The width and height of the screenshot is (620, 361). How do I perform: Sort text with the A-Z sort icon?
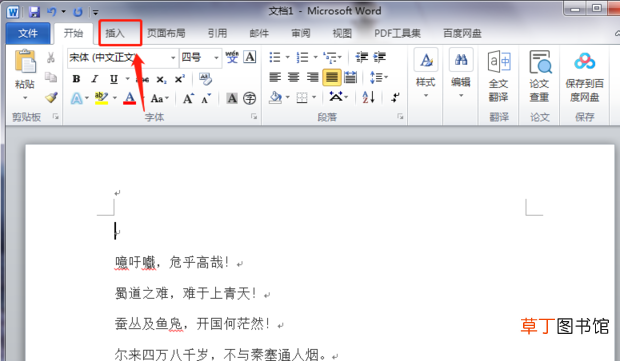(x=368, y=97)
